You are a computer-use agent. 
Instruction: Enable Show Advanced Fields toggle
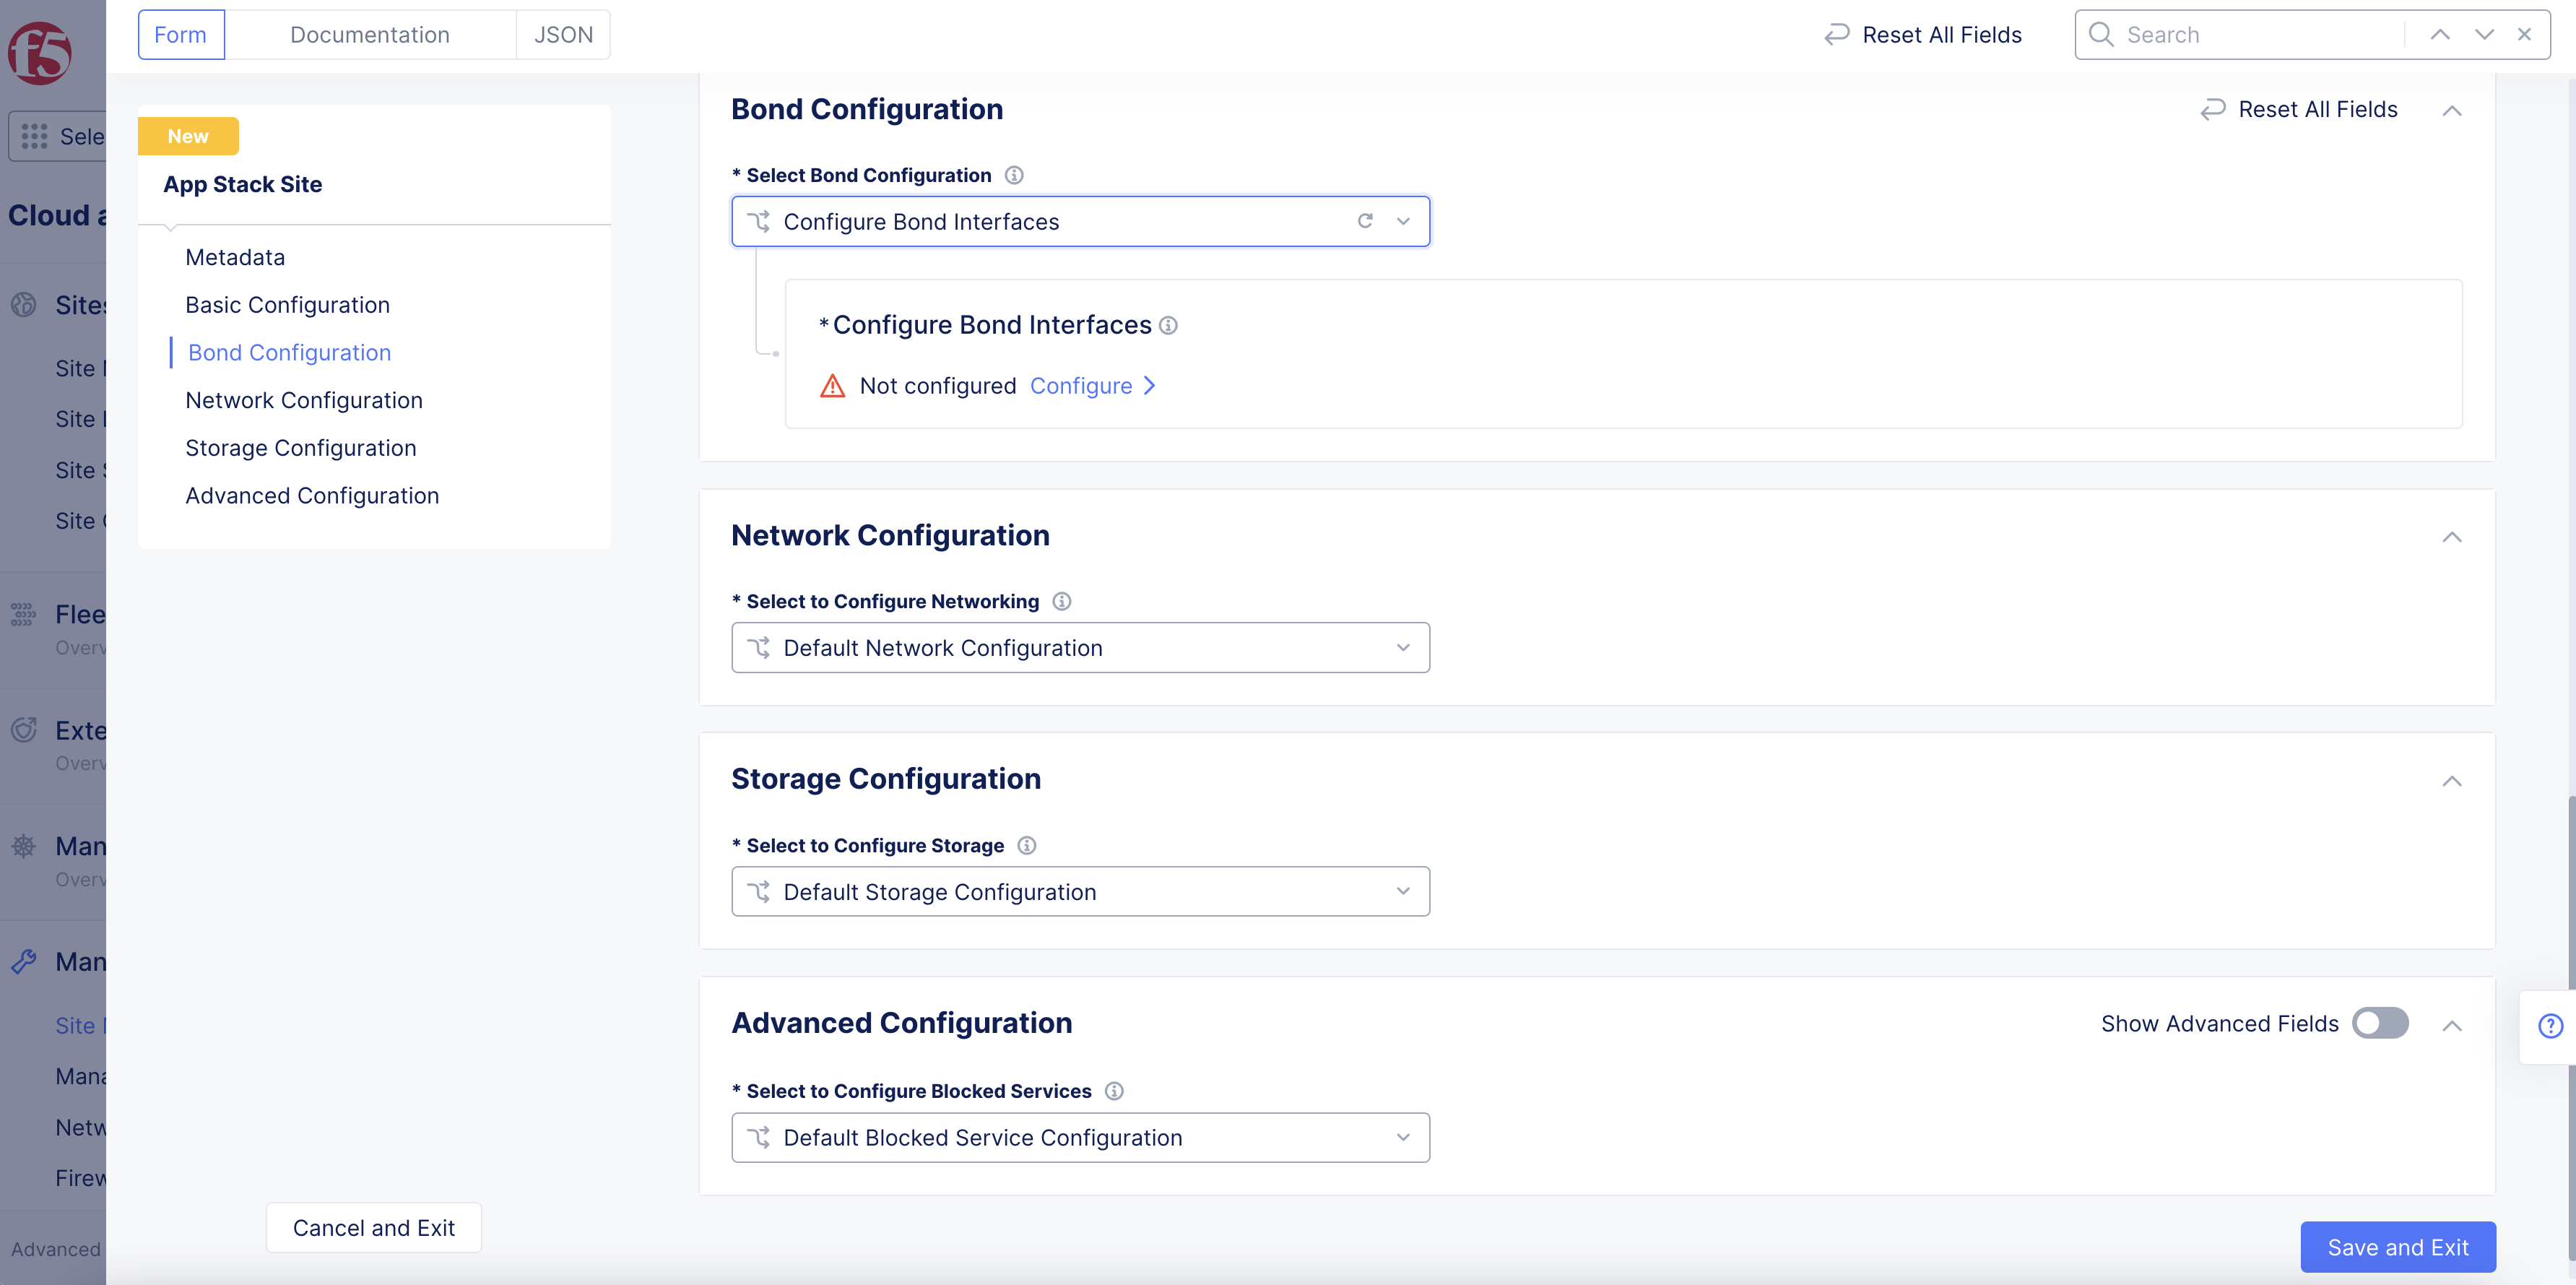point(2380,1024)
